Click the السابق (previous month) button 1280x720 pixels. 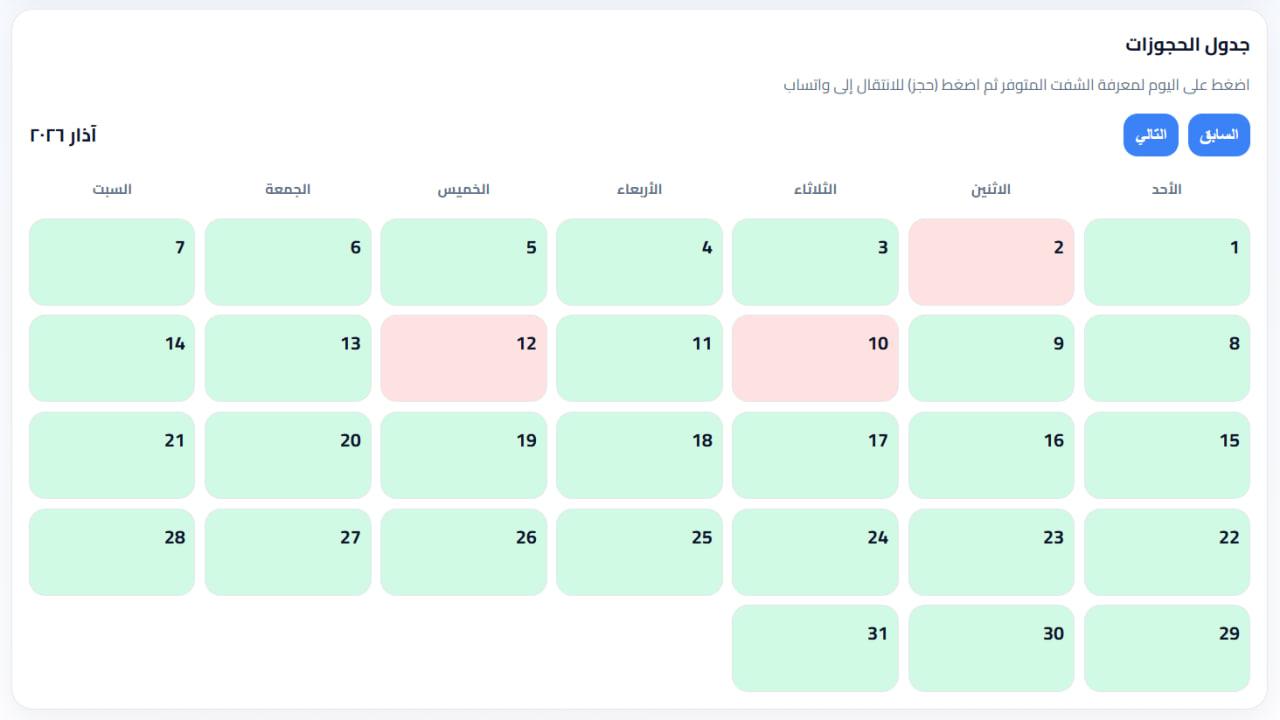point(1218,135)
